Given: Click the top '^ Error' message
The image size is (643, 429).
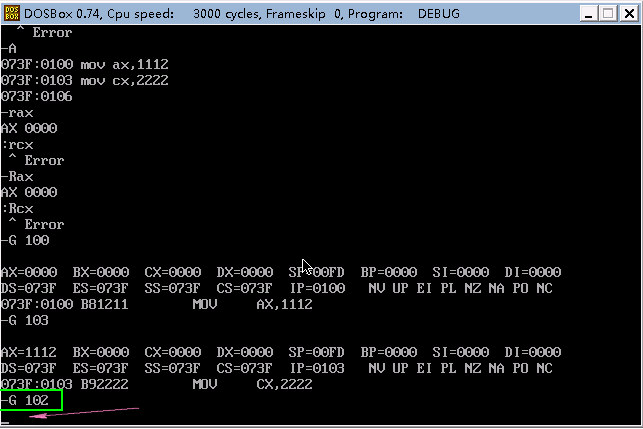Looking at the screenshot, I should pyautogui.click(x=44, y=32).
